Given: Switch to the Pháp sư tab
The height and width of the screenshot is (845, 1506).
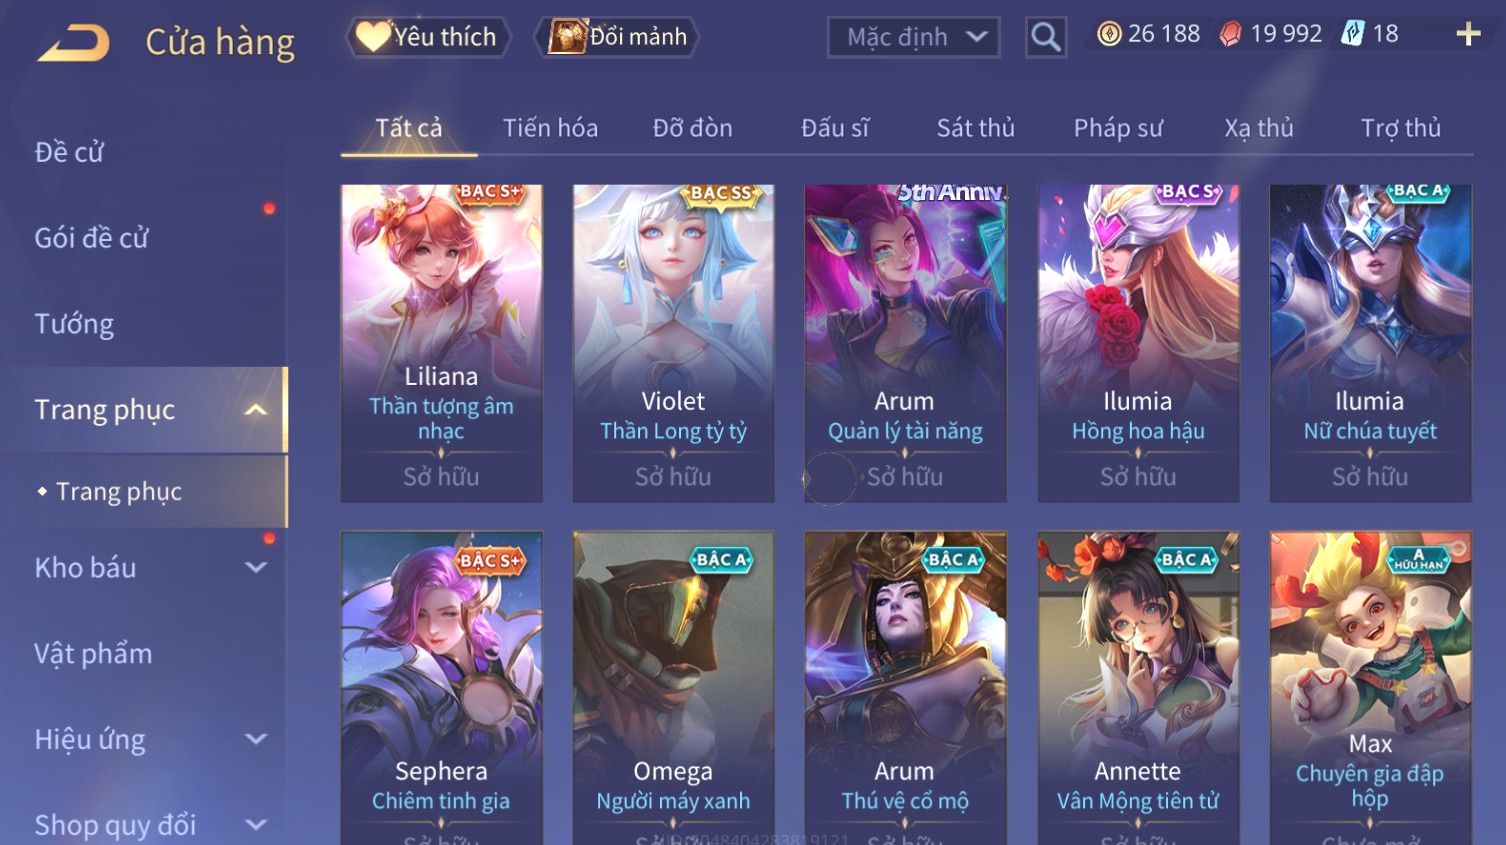Looking at the screenshot, I should 1118,128.
